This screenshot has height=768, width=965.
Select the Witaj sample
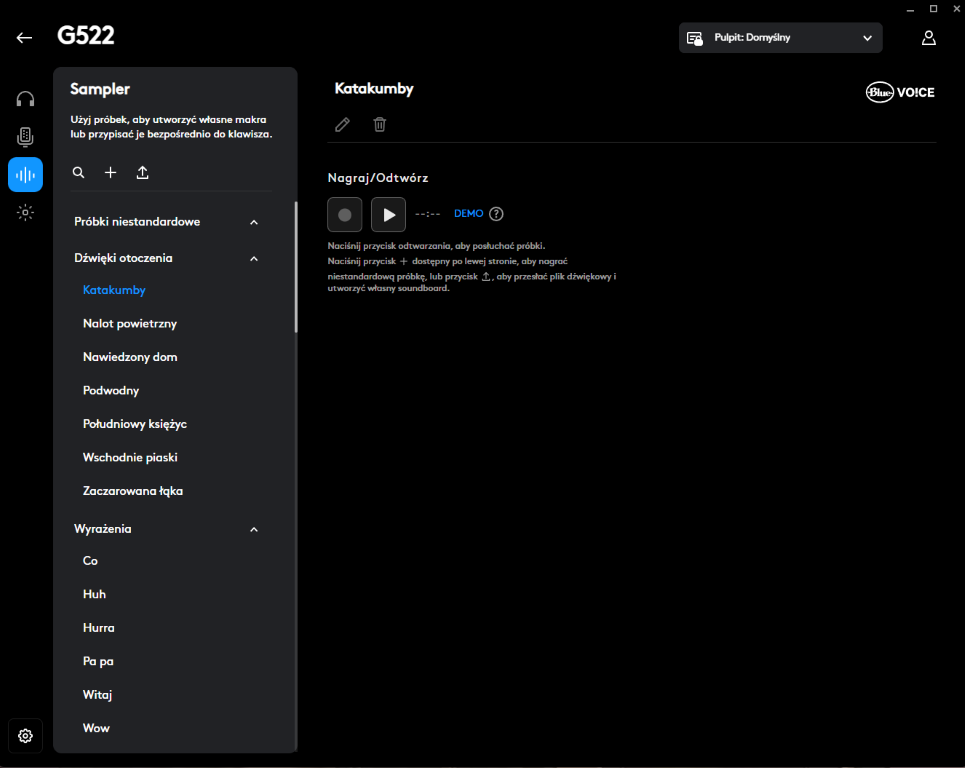(x=96, y=694)
